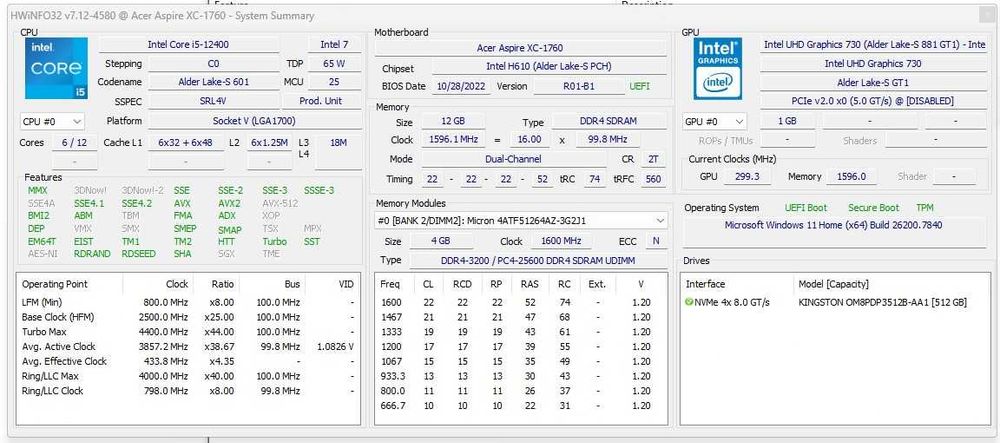Click memory clock 1596.1 MHz value
1000x443 pixels.
(x=452, y=140)
